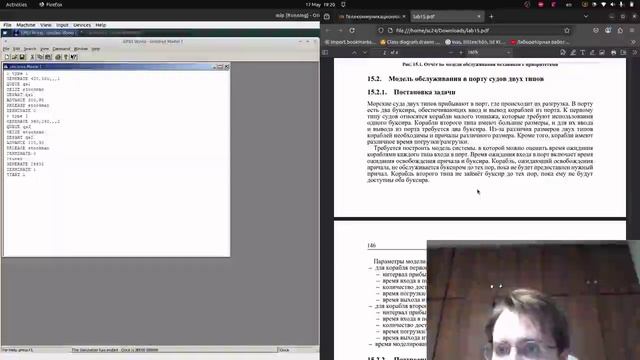Click Paste icon in GPSS toolbar
The width and height of the screenshot is (640, 360).
[x=48, y=57]
